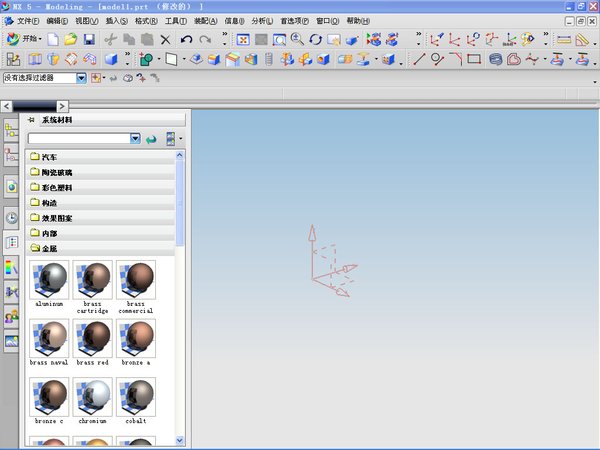The height and width of the screenshot is (450, 600).
Task: Click the Line sketch tool
Action: coord(419,59)
